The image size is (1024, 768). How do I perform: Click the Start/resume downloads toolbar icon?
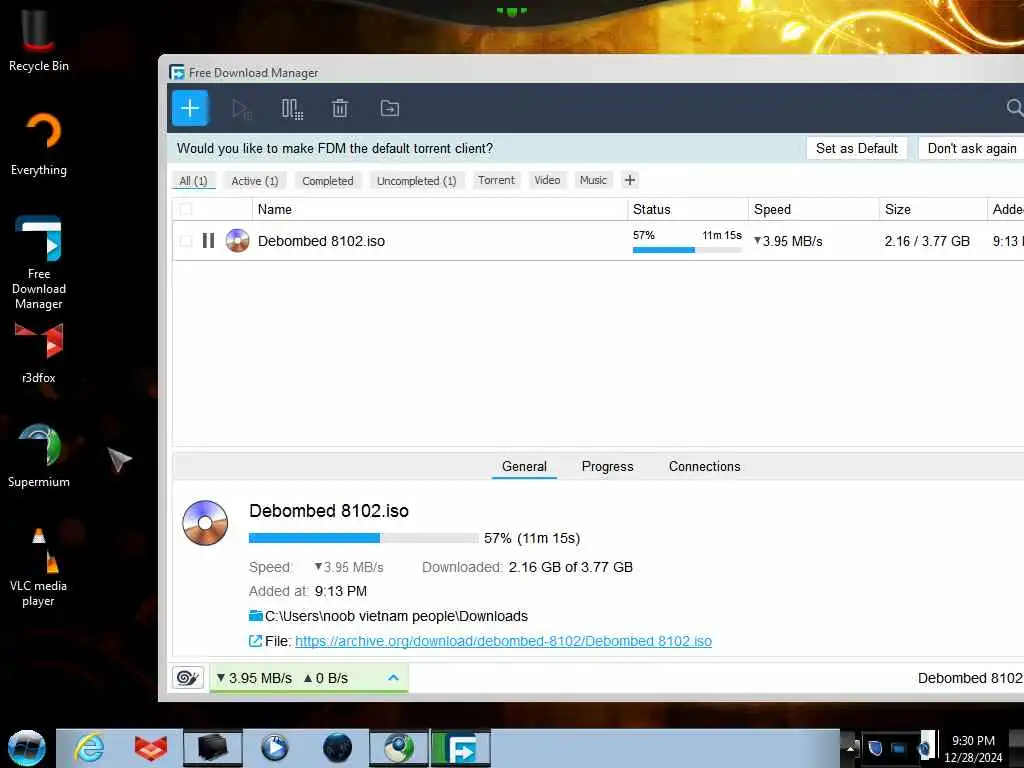[x=242, y=108]
